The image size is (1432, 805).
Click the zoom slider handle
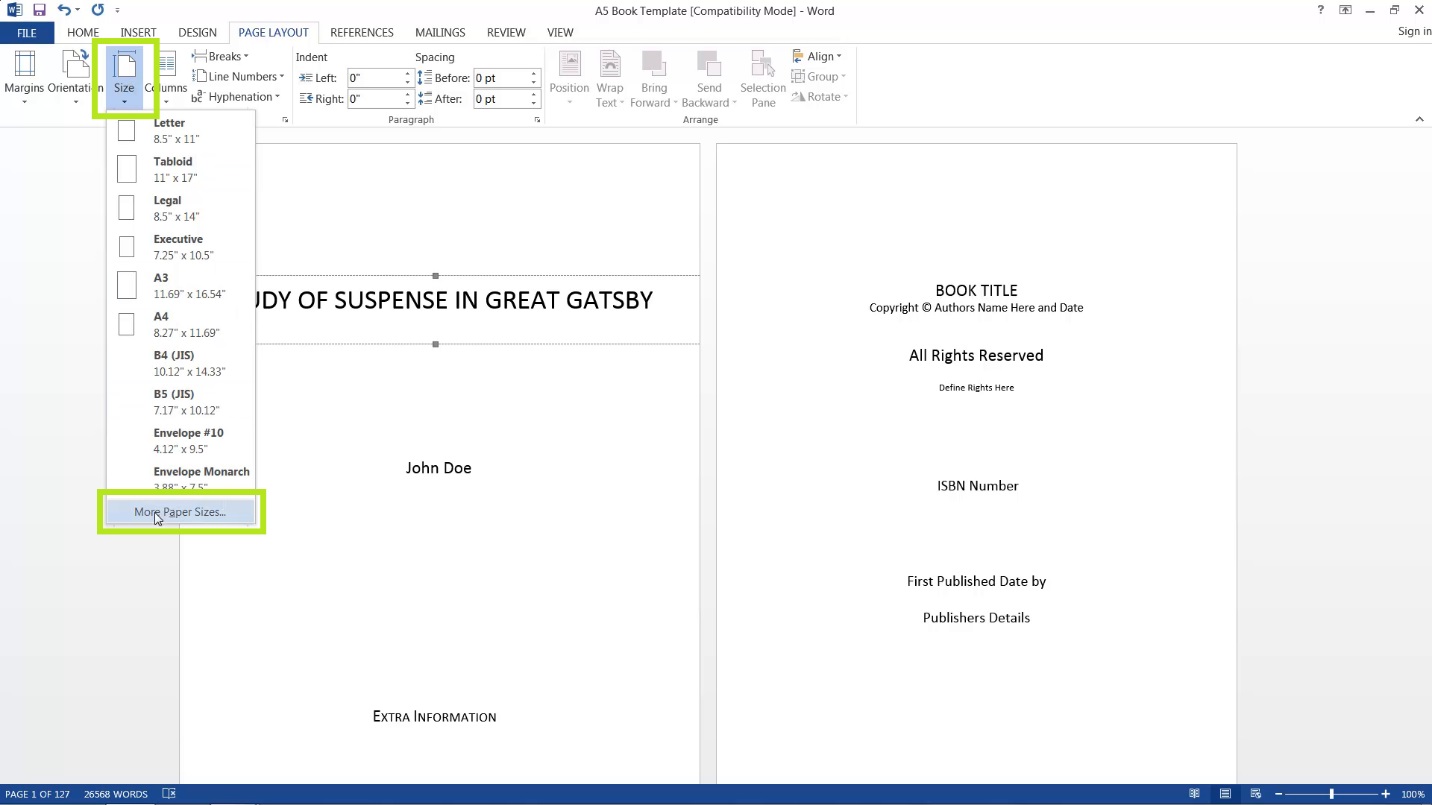(1331, 794)
